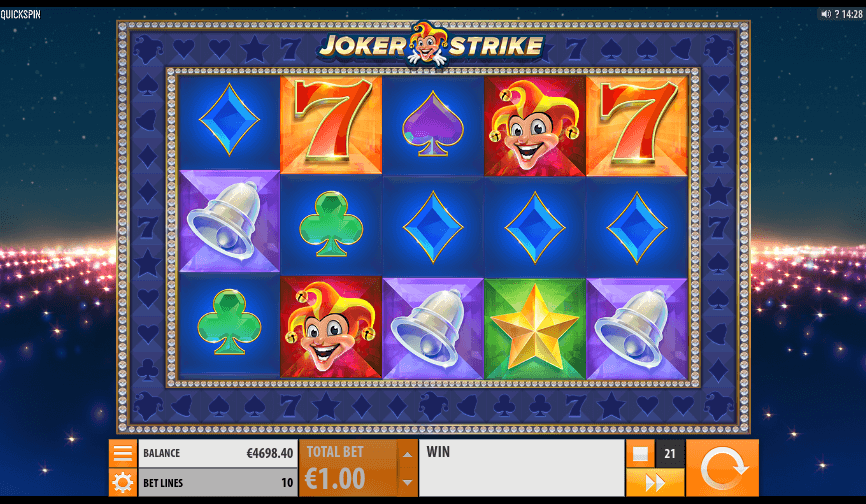The width and height of the screenshot is (866, 504).
Task: Open the help question mark
Action: tap(837, 14)
